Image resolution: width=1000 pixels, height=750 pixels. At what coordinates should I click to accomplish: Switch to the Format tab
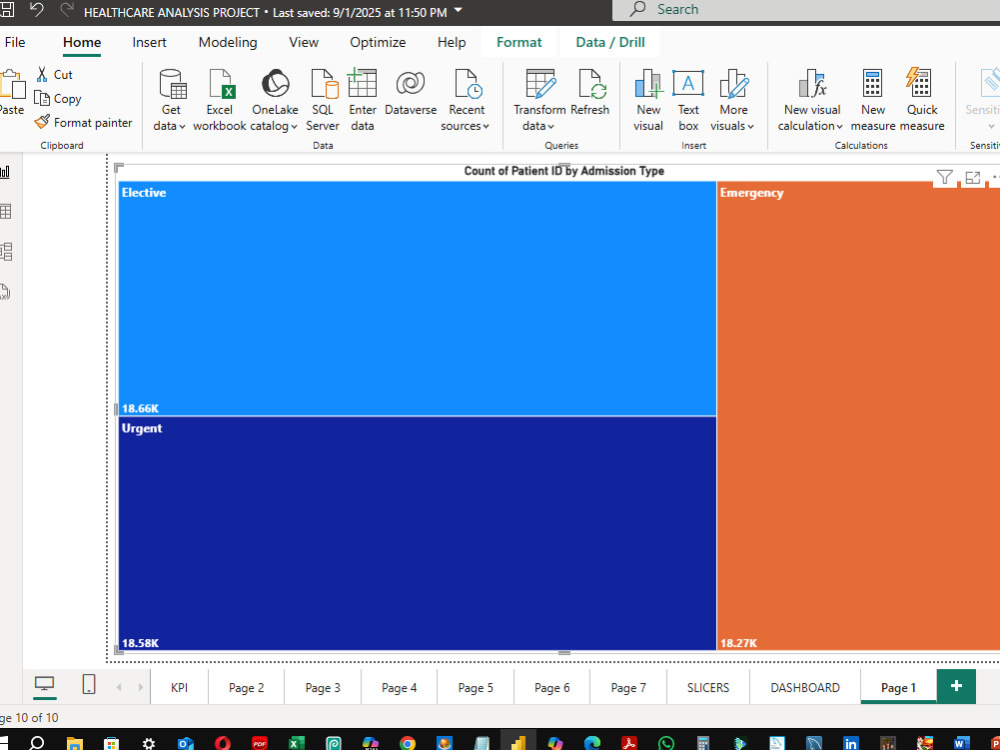tap(519, 42)
